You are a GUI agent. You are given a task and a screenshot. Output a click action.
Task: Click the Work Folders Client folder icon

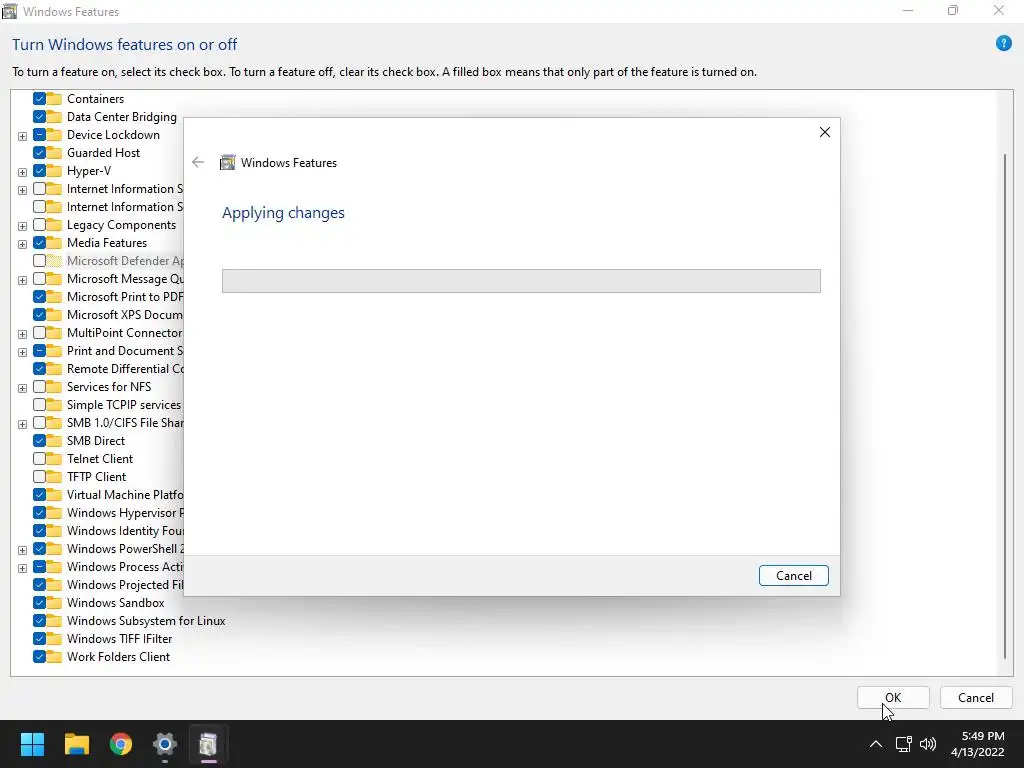tap(54, 657)
